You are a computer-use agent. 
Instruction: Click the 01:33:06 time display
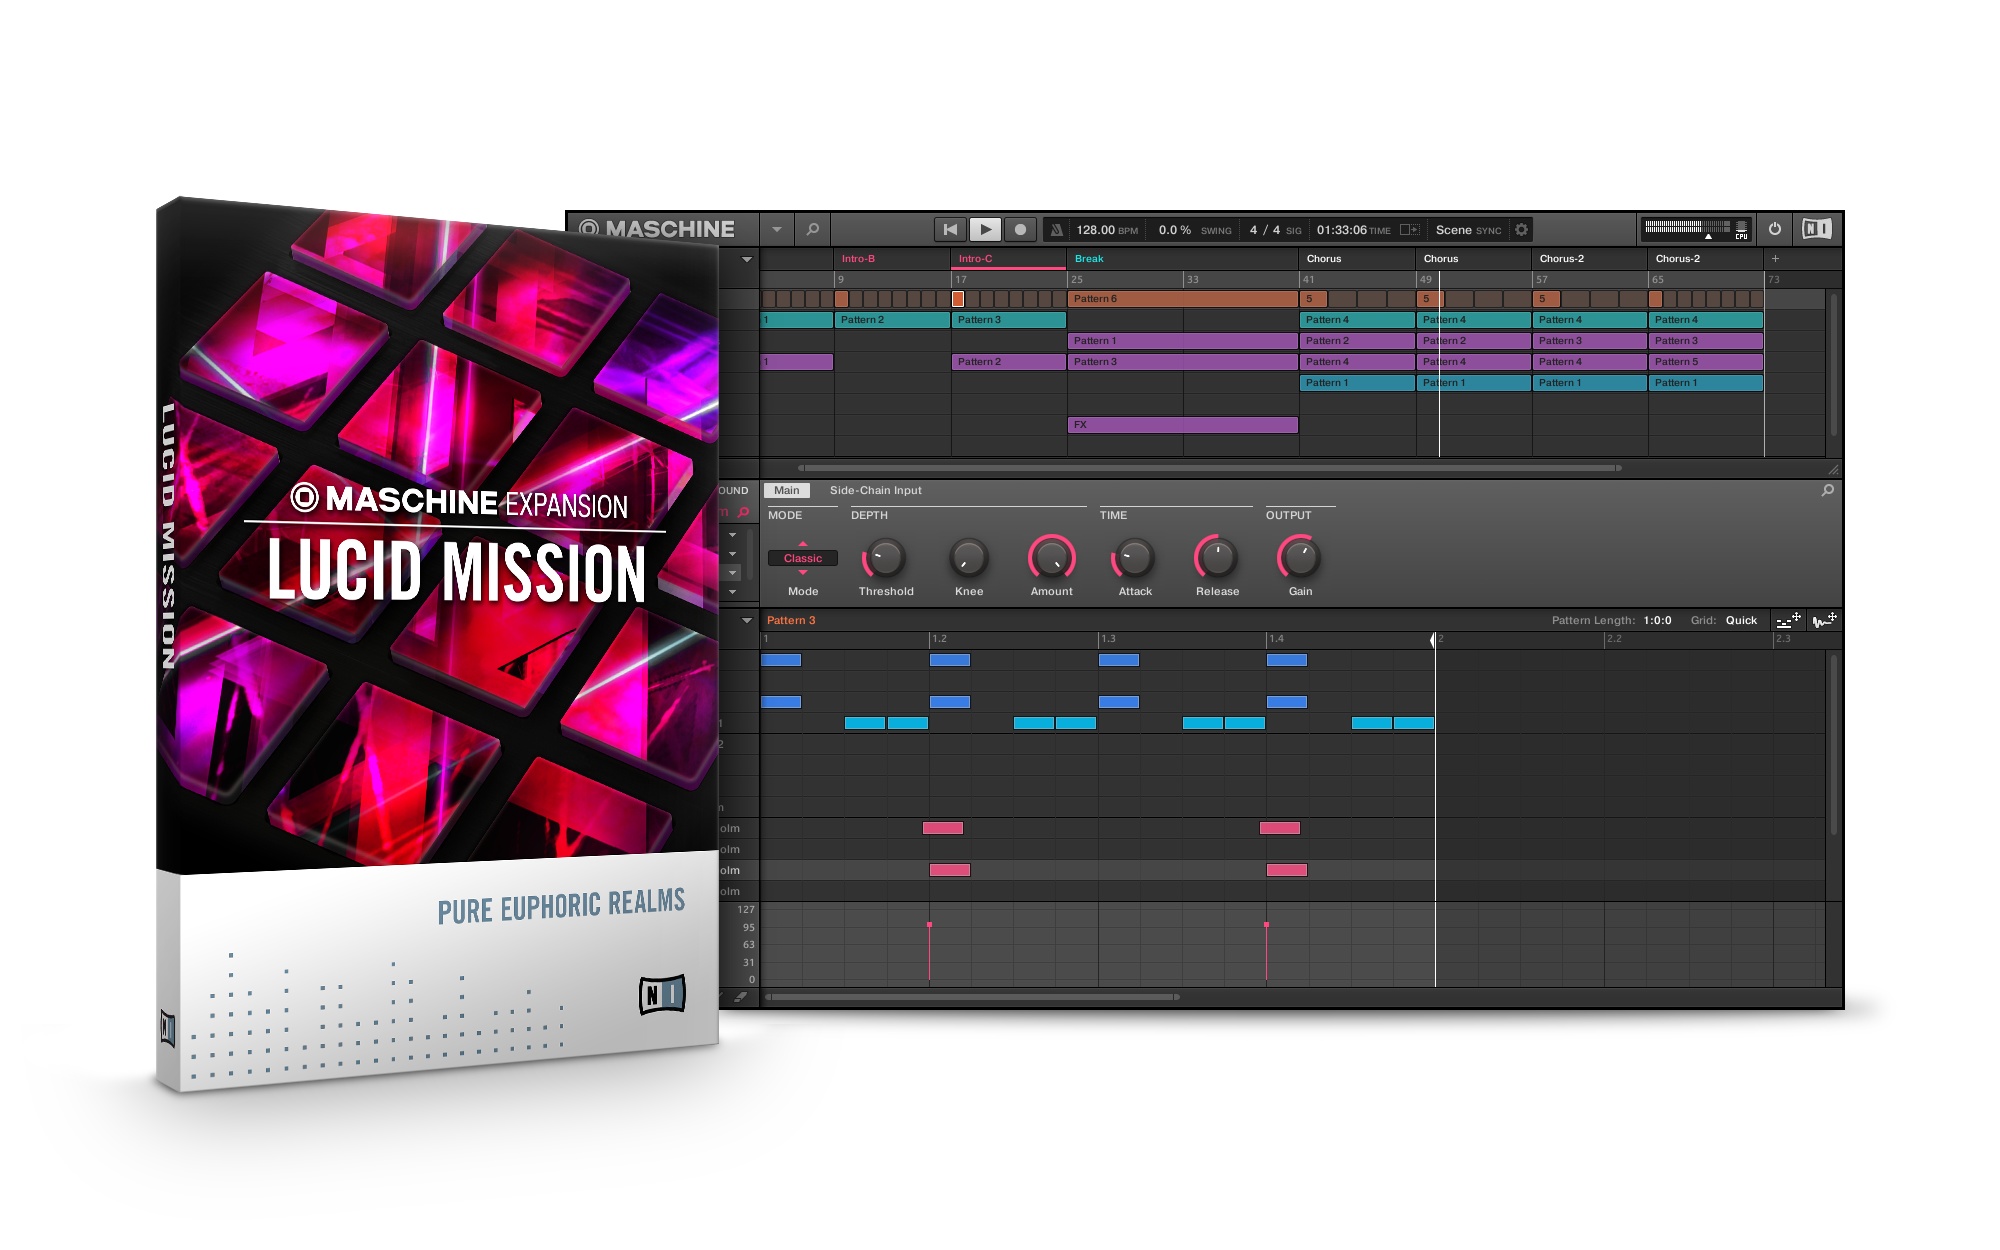coord(1341,230)
